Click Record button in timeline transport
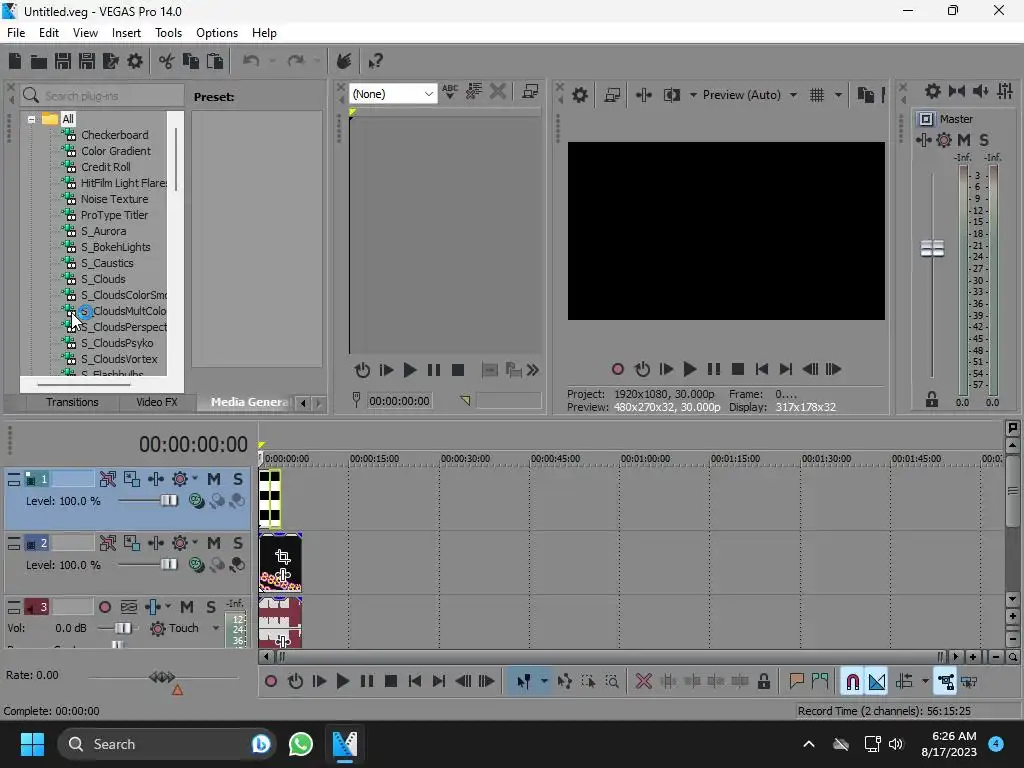Screen dimensions: 1024x768 coord(271,682)
